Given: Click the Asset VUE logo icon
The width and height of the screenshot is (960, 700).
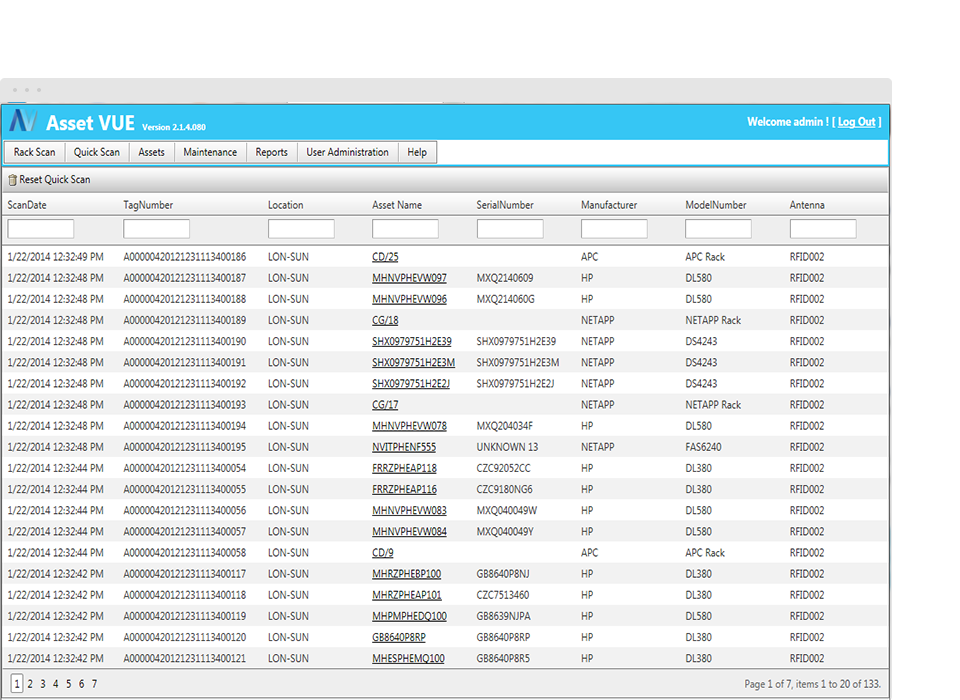Looking at the screenshot, I should click(25, 122).
